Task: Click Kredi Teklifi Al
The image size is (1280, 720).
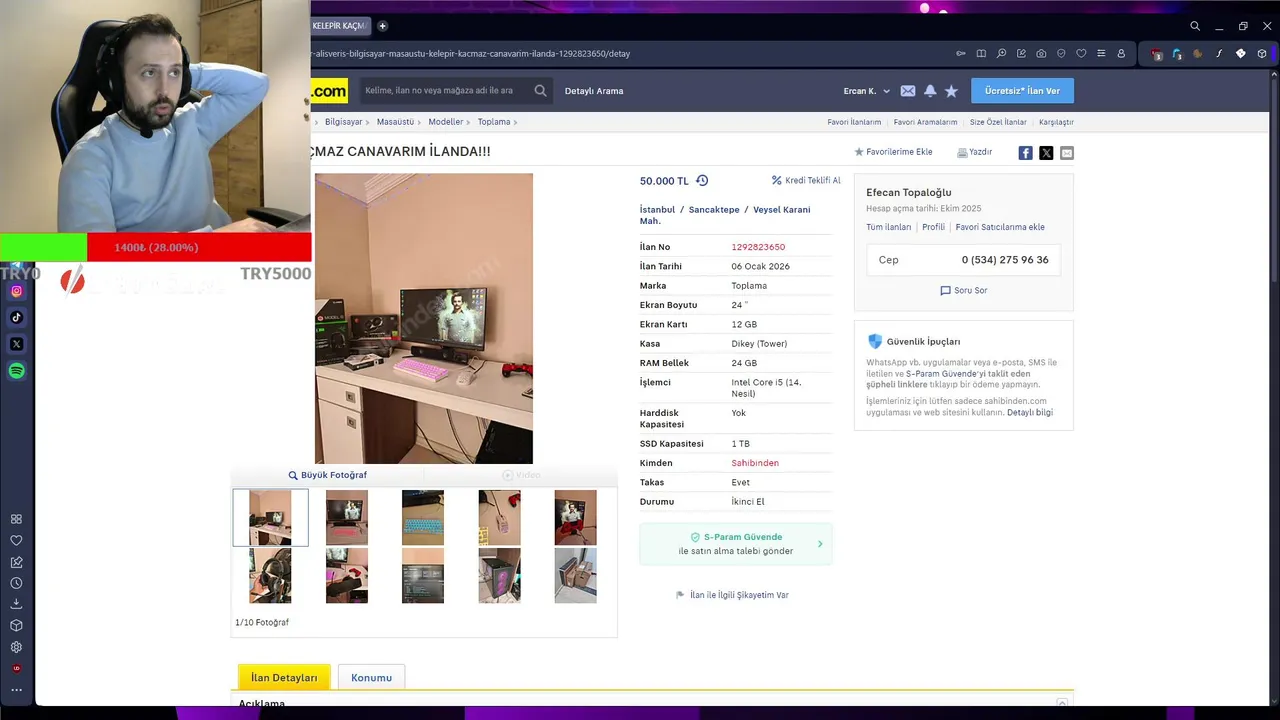Action: coord(806,181)
